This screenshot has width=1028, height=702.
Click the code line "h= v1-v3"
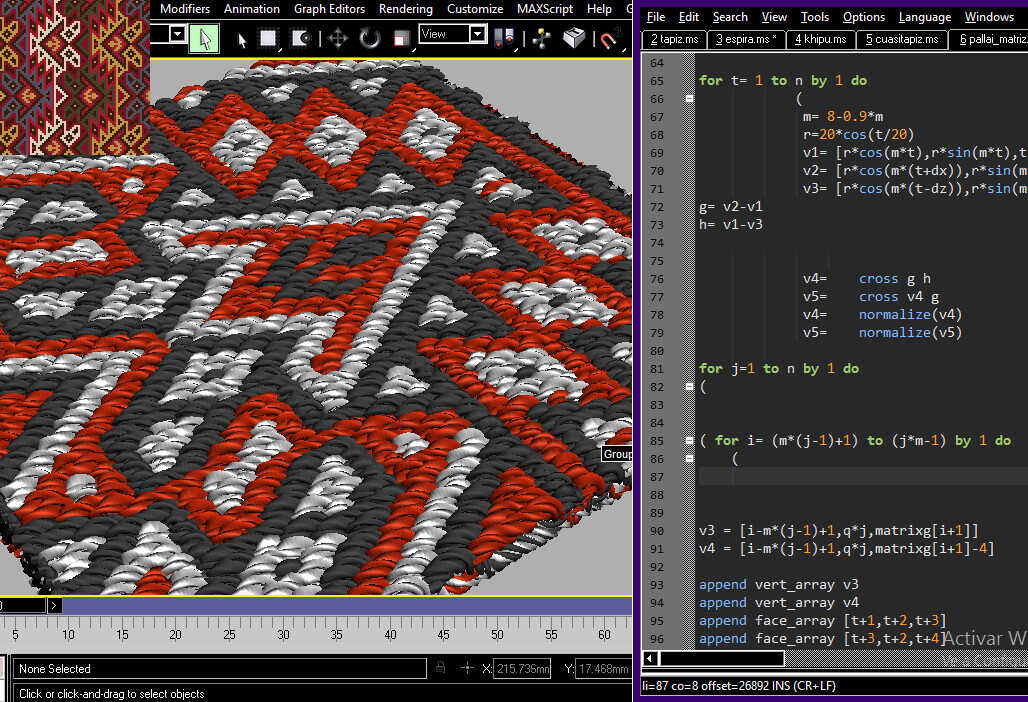coord(730,224)
